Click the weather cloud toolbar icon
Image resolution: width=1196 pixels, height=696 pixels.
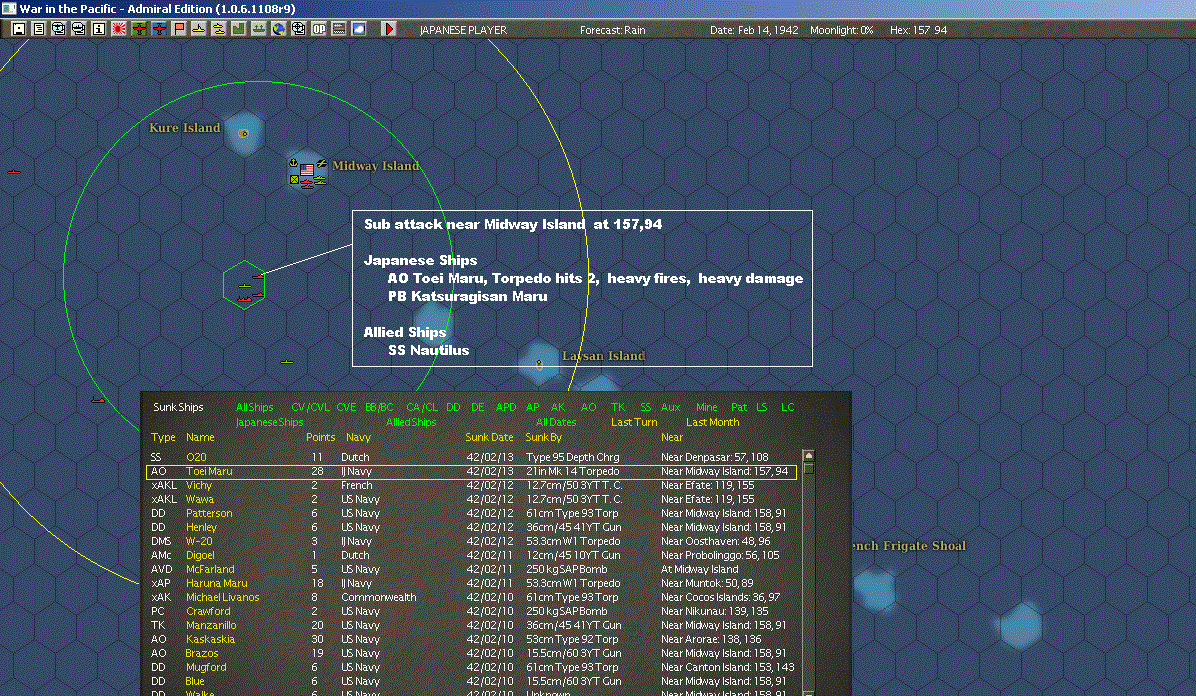[358, 29]
